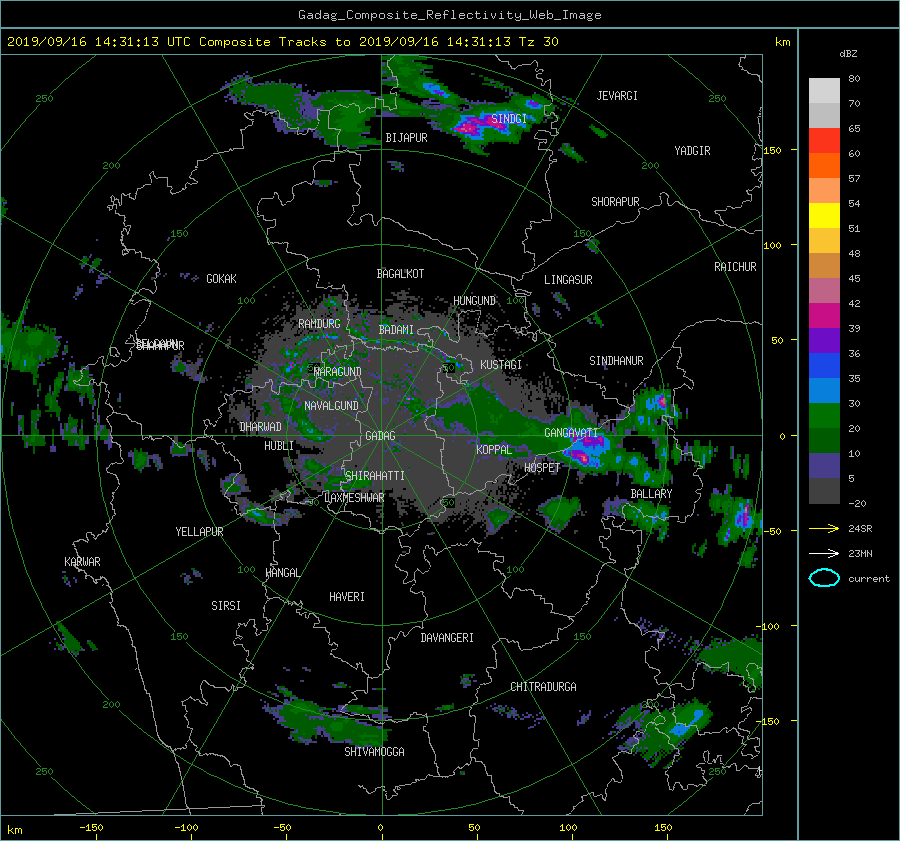Click the '150' tick on right km axis

pyautogui.click(x=772, y=150)
